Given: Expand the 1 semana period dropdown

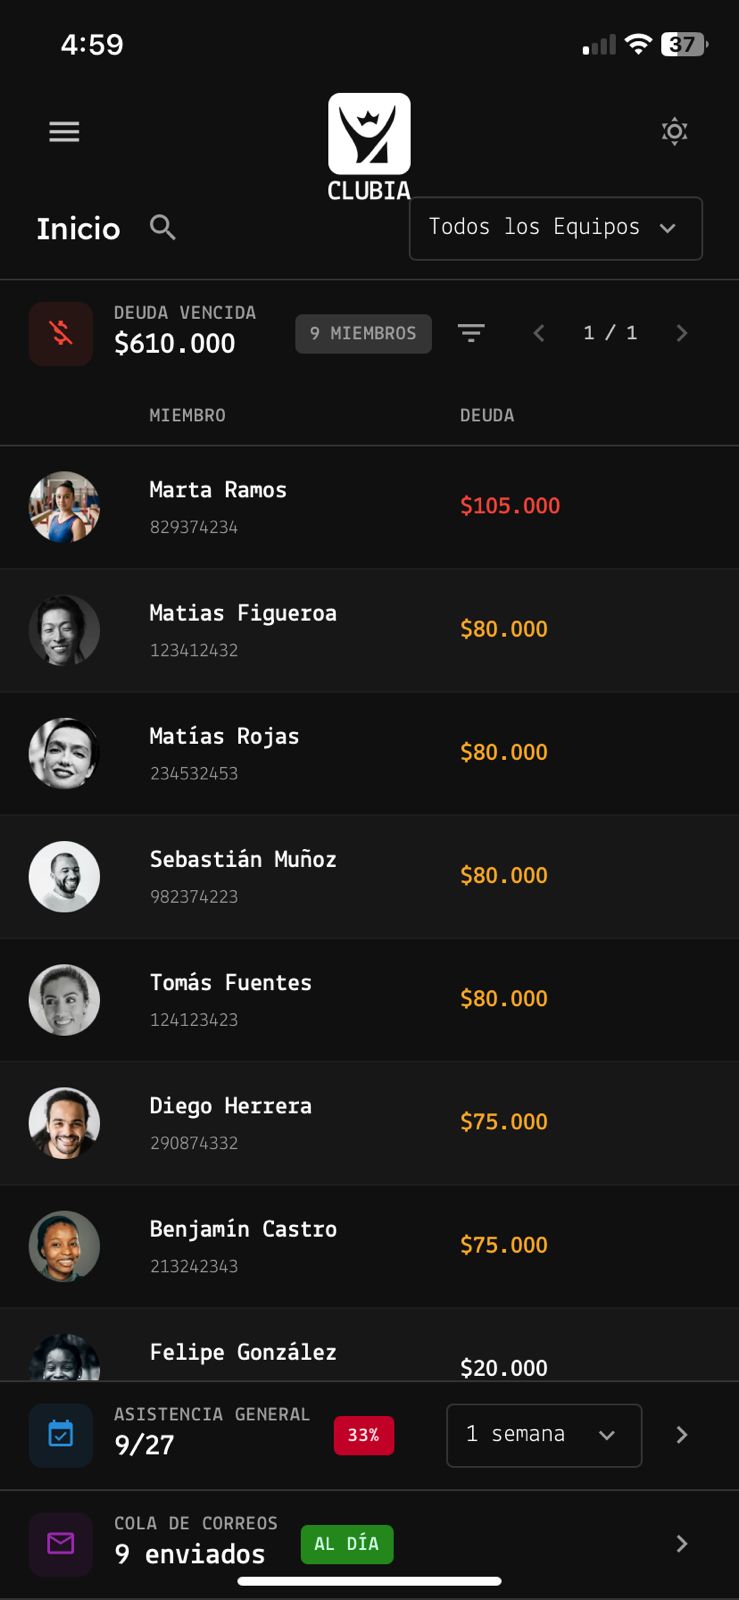Looking at the screenshot, I should (544, 1435).
